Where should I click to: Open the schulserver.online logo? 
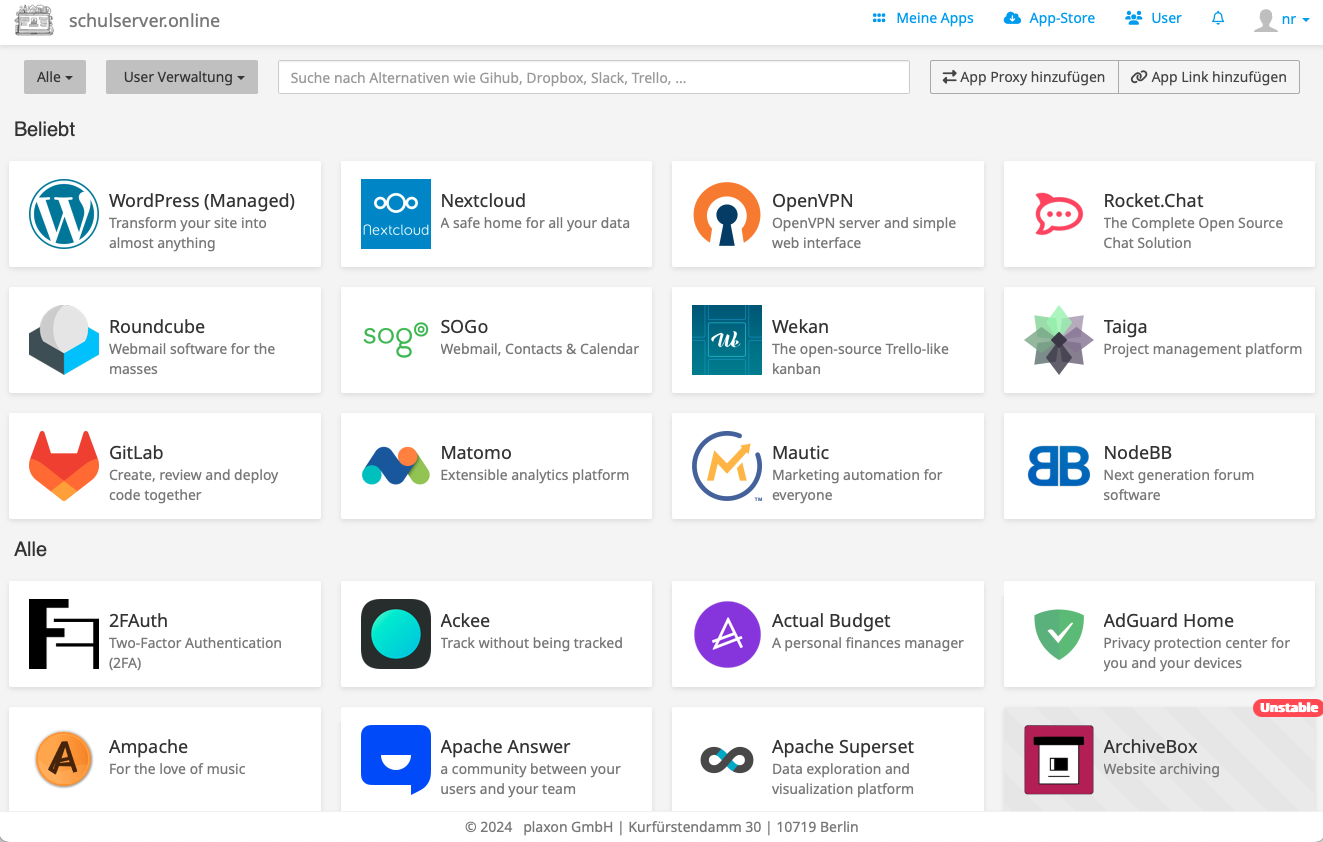33,19
